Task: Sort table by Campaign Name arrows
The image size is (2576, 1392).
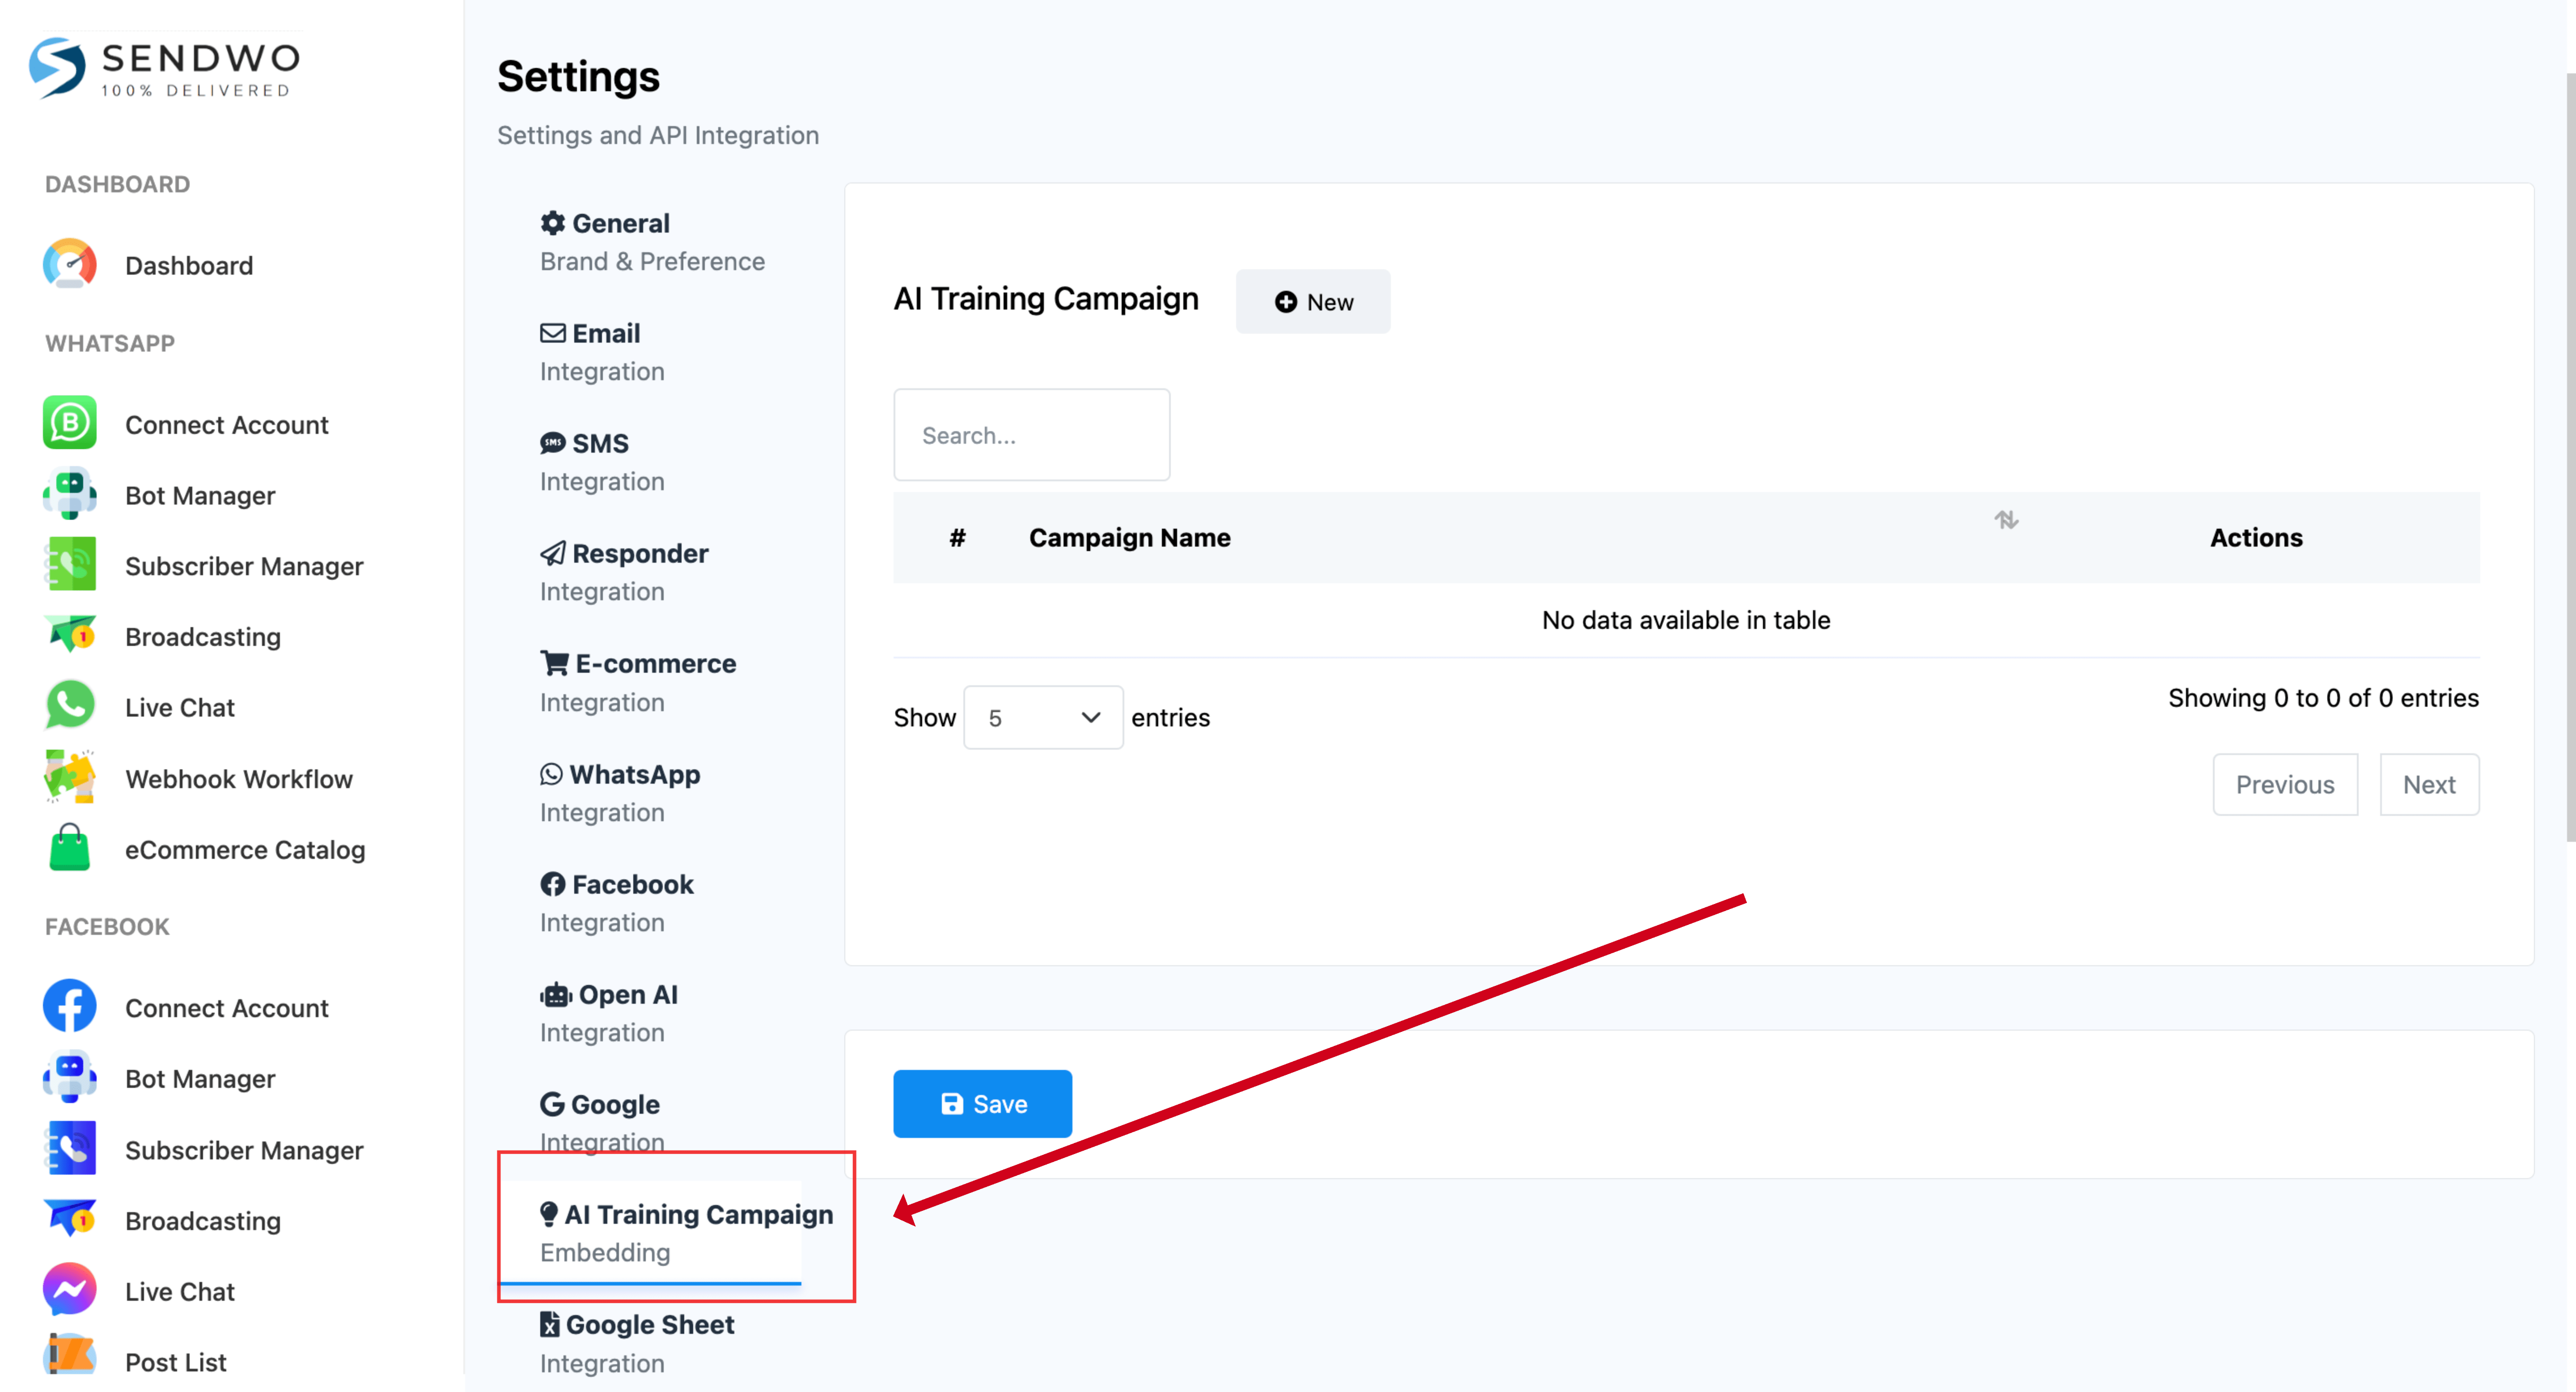Action: click(2005, 520)
